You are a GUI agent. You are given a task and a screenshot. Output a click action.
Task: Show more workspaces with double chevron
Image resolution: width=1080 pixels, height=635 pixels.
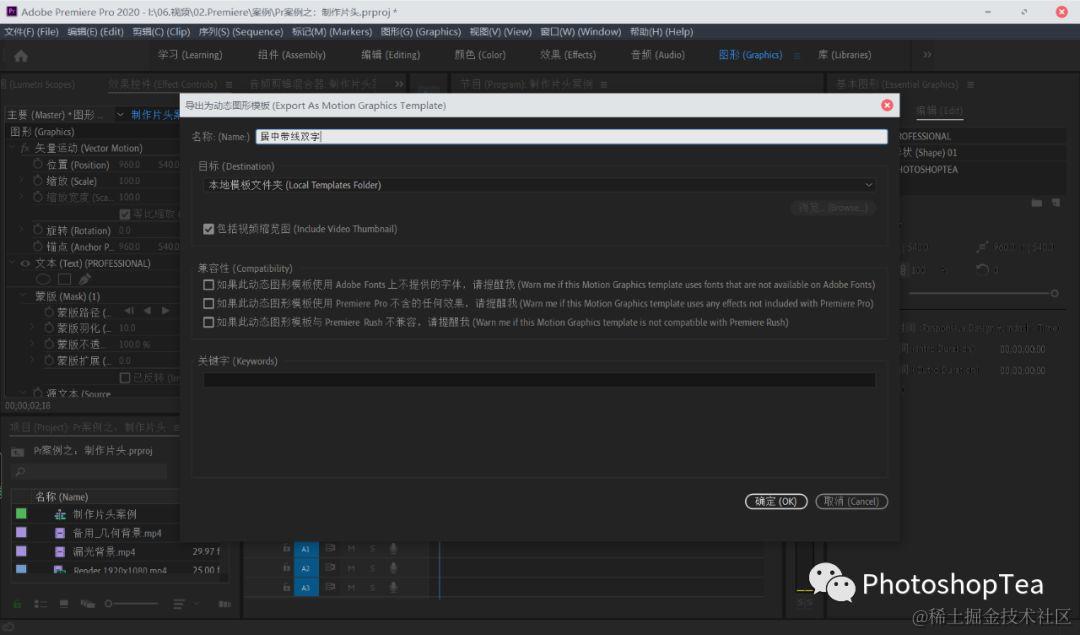tap(927, 54)
